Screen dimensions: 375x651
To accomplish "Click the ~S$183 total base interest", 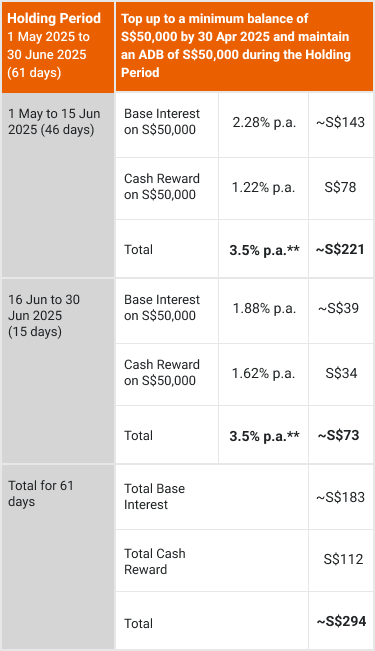I will 341,497.
